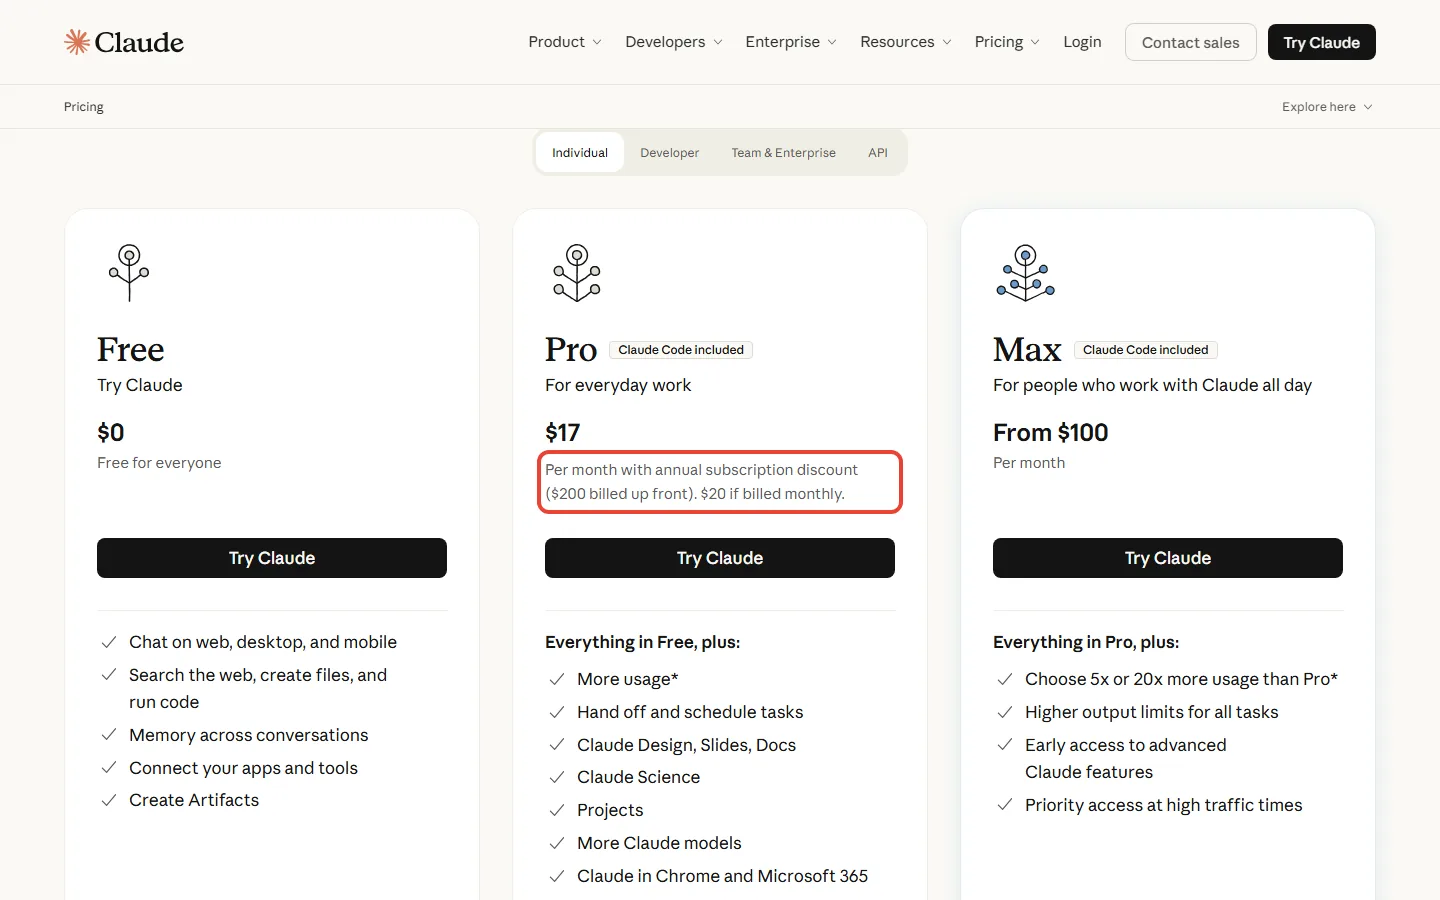The height and width of the screenshot is (900, 1440).
Task: Click checkmark next to Higher output limits
Action: click(1005, 712)
